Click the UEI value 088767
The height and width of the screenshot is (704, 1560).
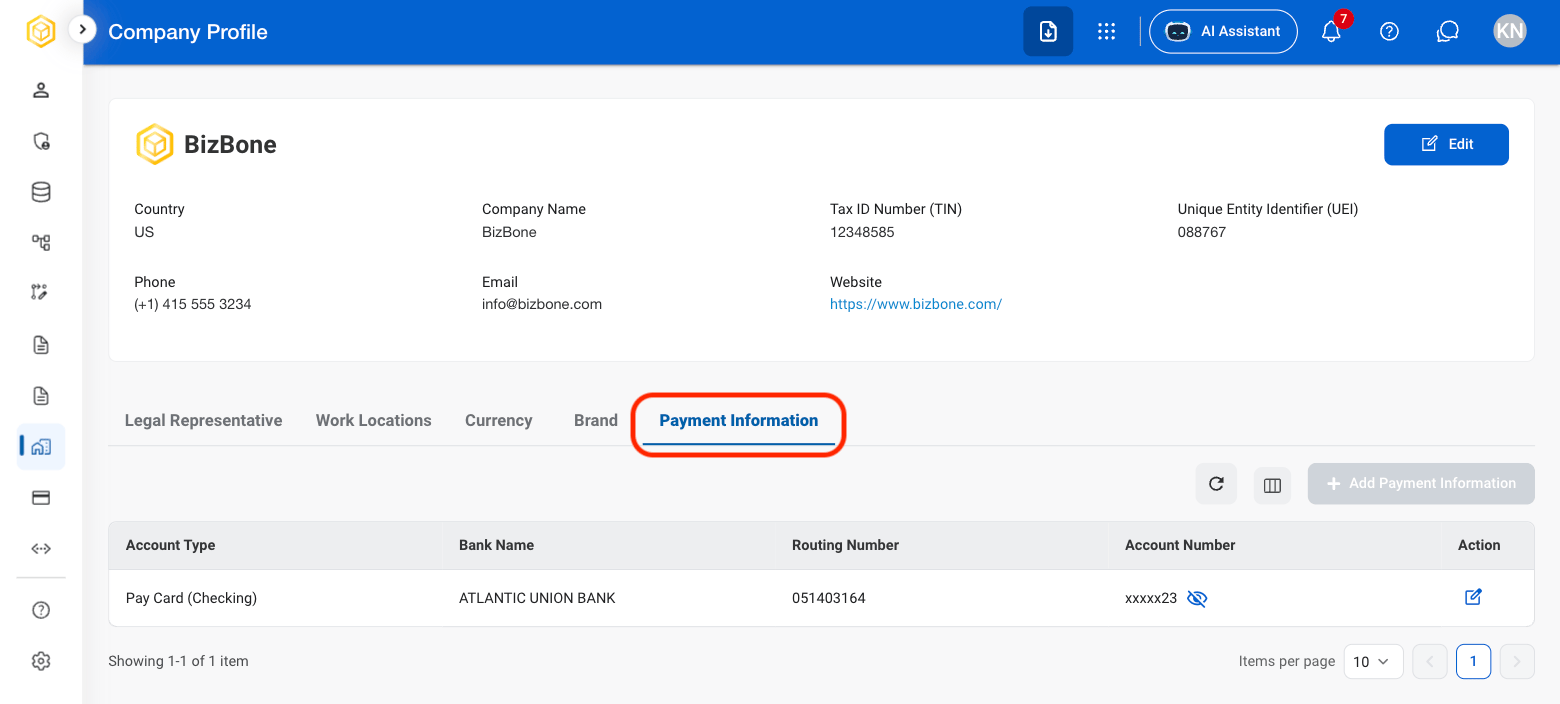coord(1202,232)
